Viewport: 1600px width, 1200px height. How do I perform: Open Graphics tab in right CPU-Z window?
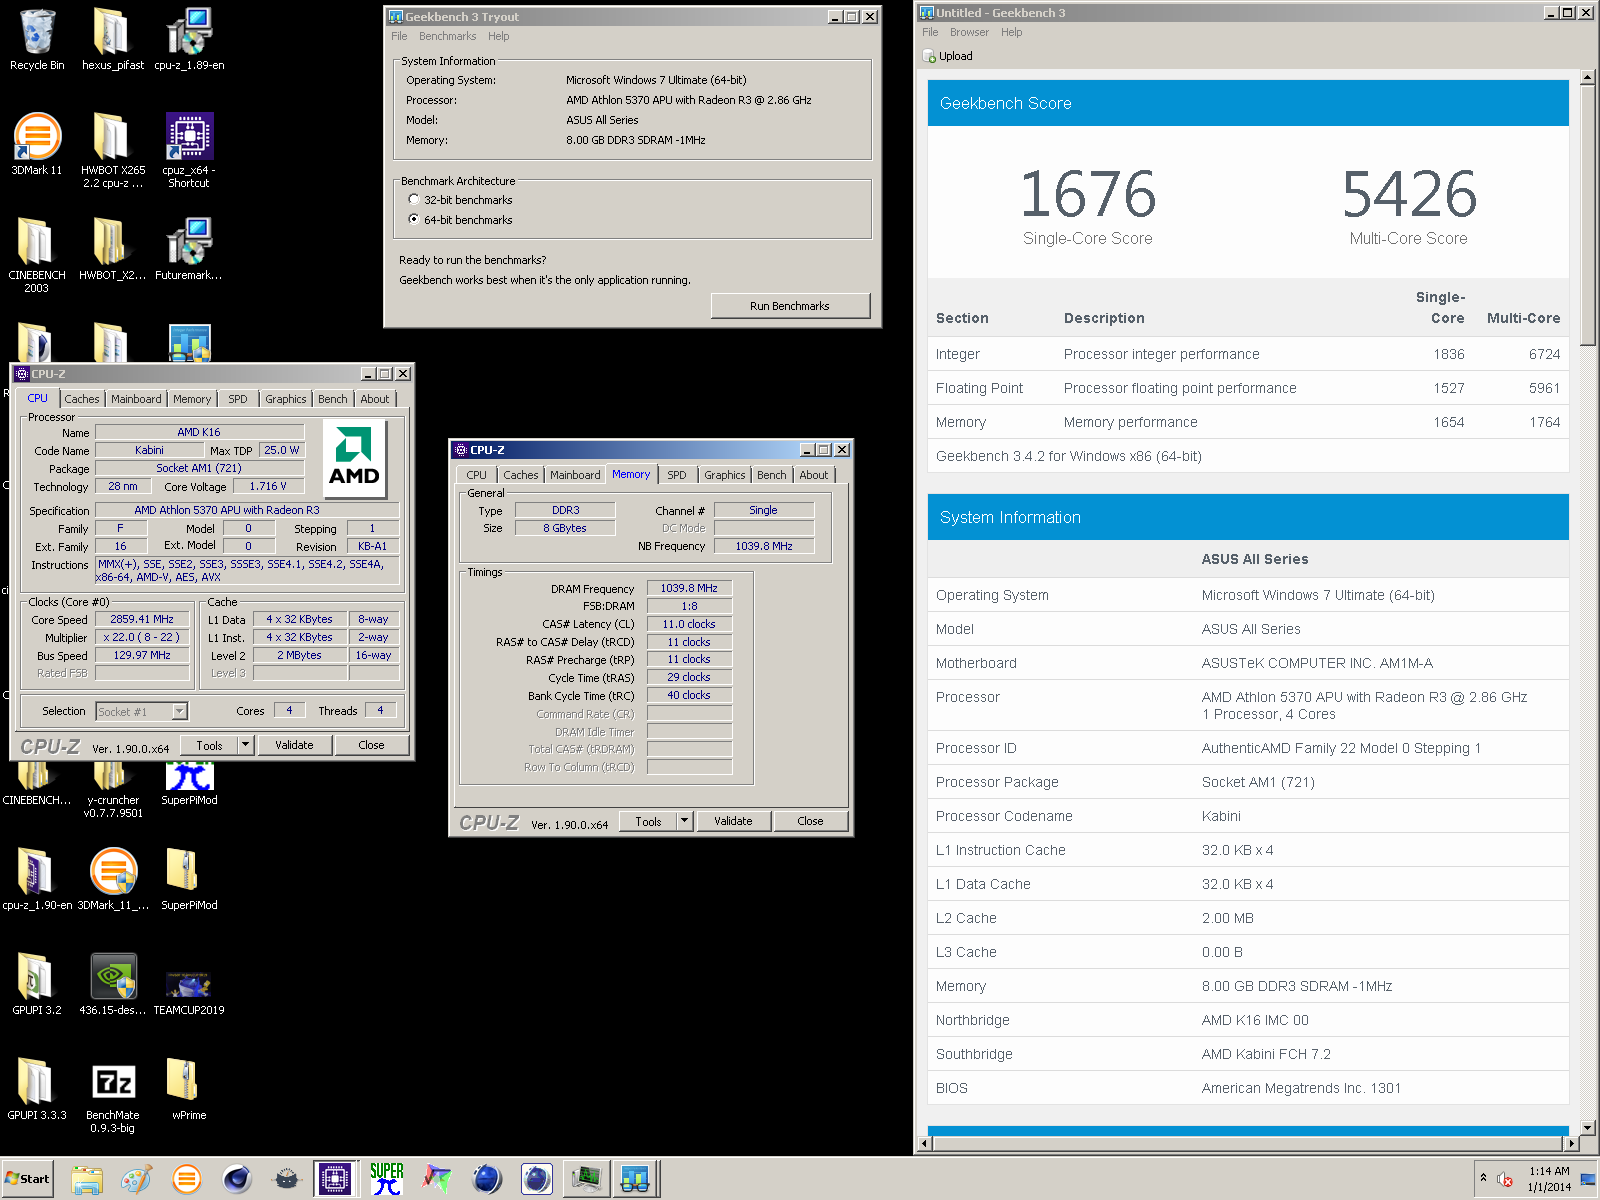click(724, 475)
